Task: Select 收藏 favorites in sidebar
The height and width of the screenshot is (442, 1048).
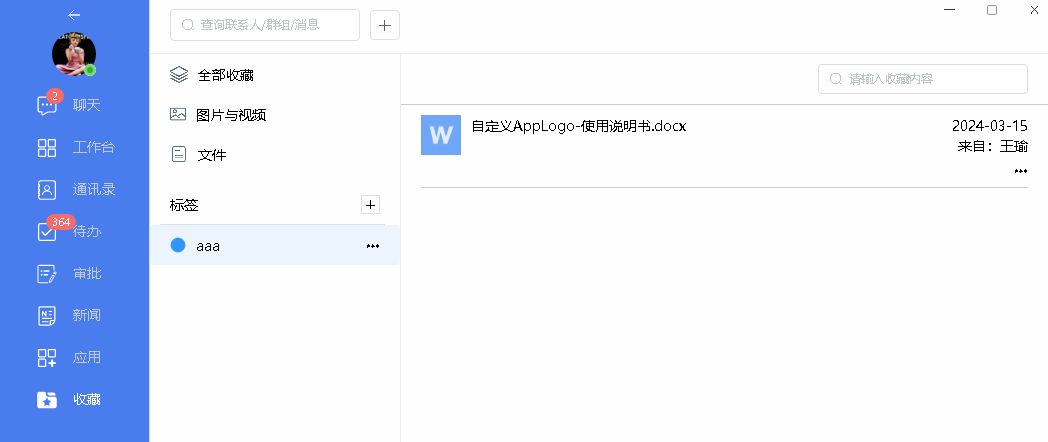Action: click(74, 399)
